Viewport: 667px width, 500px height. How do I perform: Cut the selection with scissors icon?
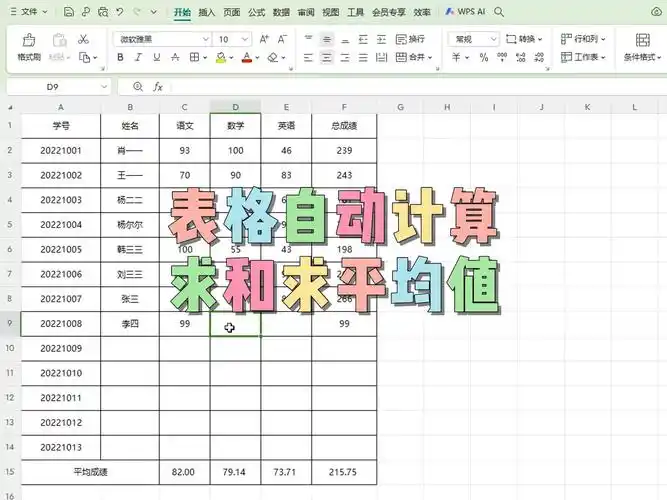point(83,39)
